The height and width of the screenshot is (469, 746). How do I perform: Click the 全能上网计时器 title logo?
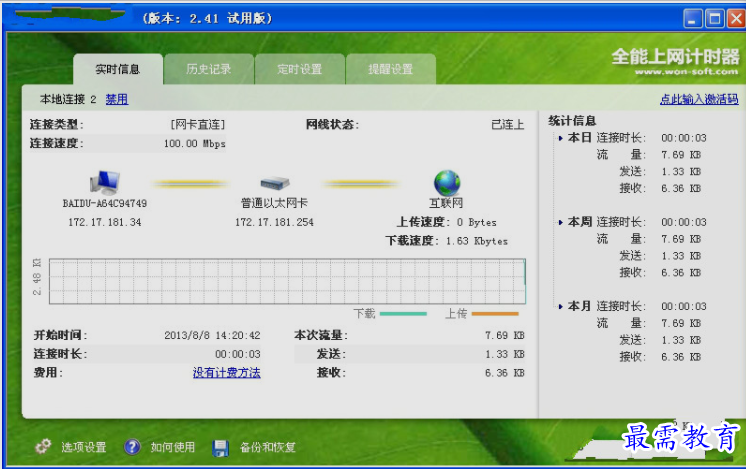coord(675,57)
